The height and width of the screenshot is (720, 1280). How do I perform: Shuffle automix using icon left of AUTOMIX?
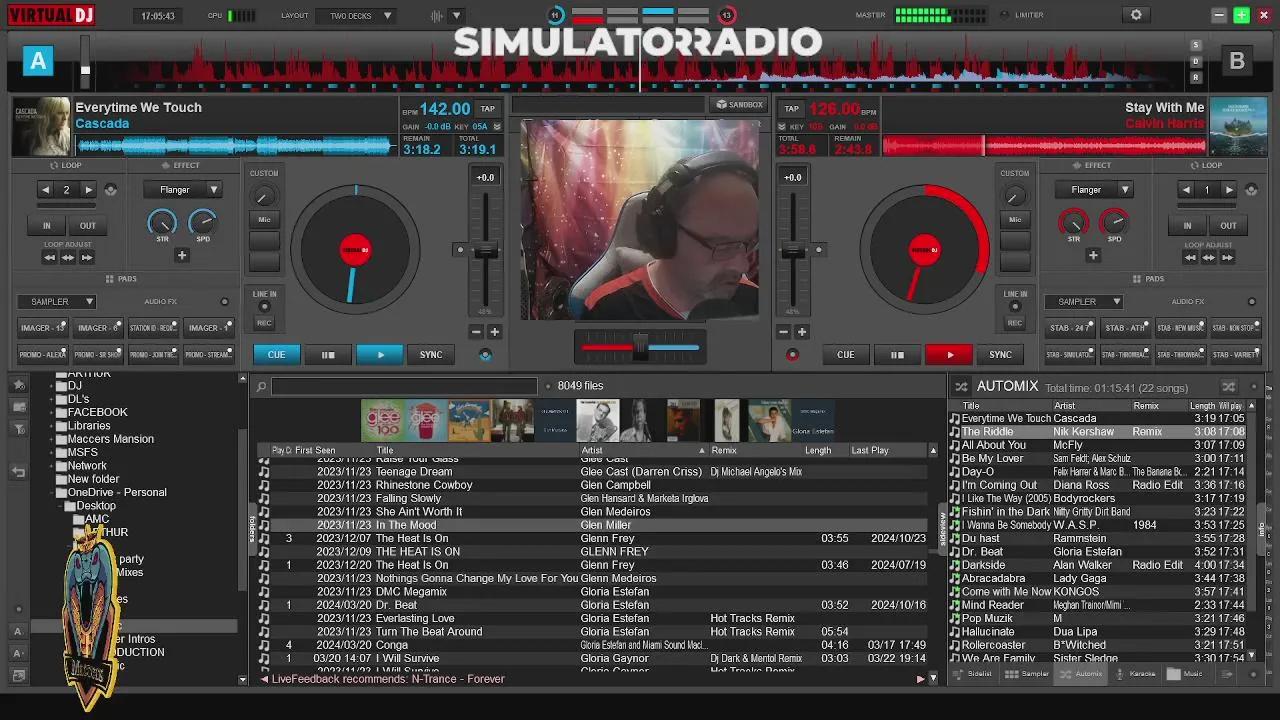(x=961, y=386)
